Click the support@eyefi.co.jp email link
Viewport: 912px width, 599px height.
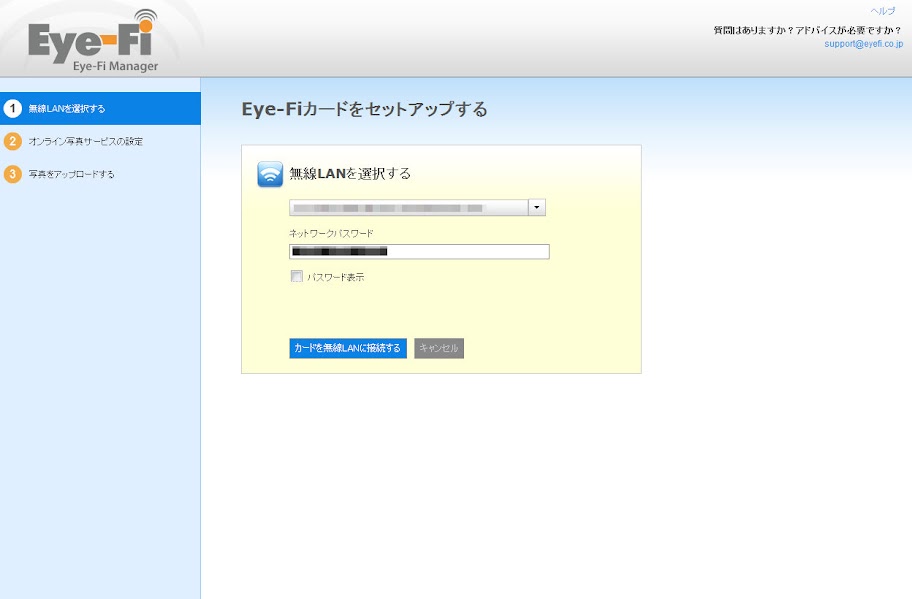tap(863, 44)
